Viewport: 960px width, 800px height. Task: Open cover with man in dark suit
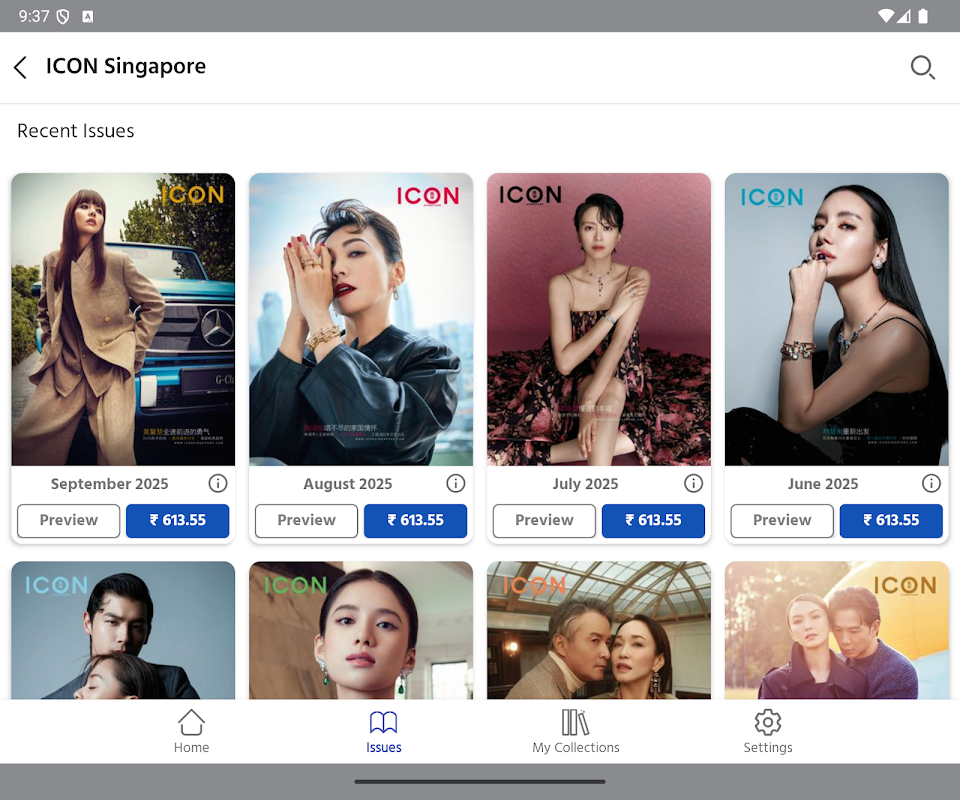tap(123, 630)
